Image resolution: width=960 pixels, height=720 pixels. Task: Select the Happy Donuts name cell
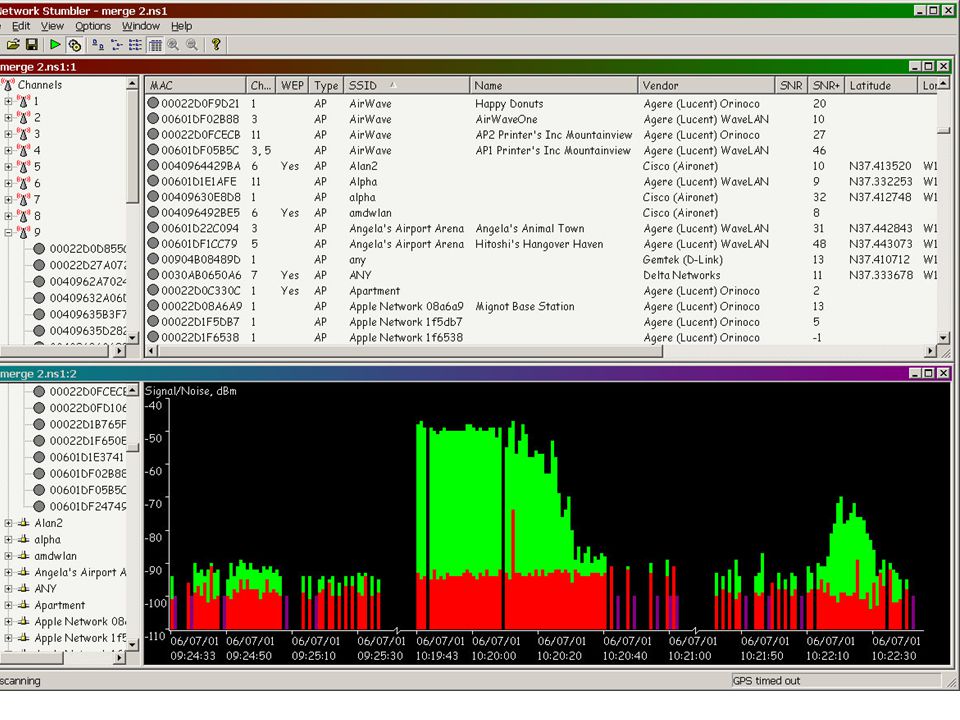509,103
